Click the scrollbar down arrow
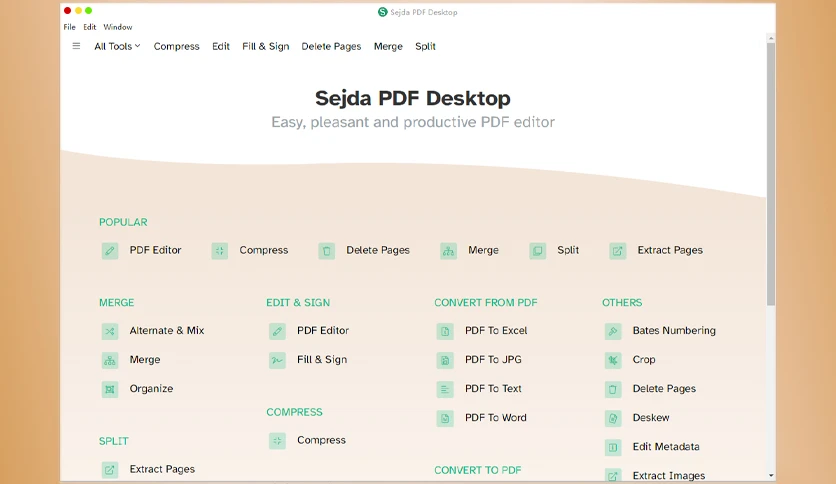This screenshot has width=836, height=484. click(x=771, y=475)
